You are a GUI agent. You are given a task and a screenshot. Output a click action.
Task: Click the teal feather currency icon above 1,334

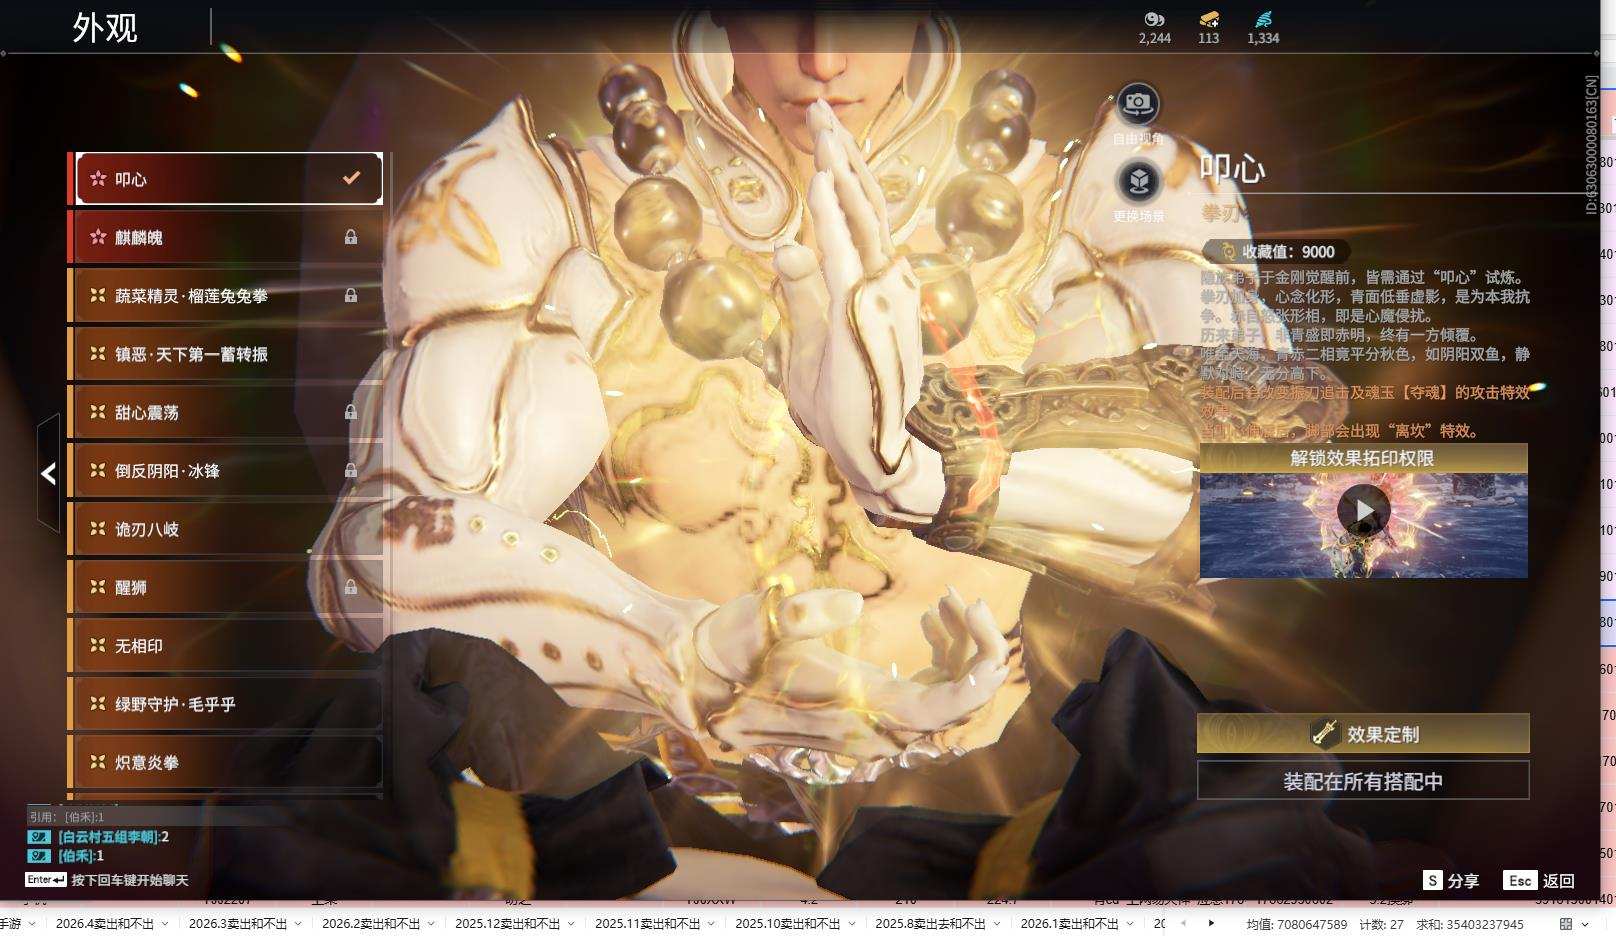click(1263, 19)
